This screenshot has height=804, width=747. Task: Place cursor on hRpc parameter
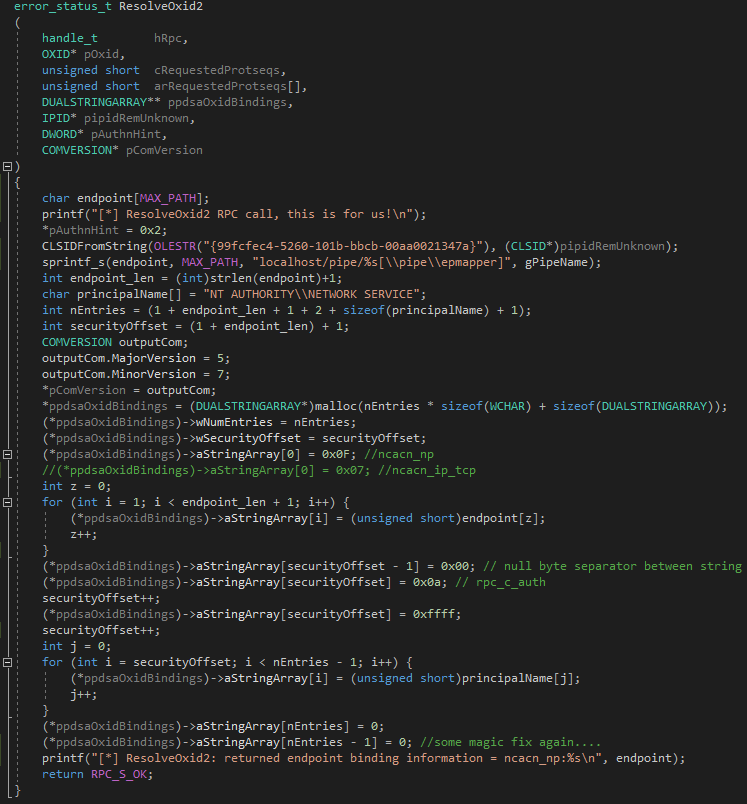click(x=170, y=38)
